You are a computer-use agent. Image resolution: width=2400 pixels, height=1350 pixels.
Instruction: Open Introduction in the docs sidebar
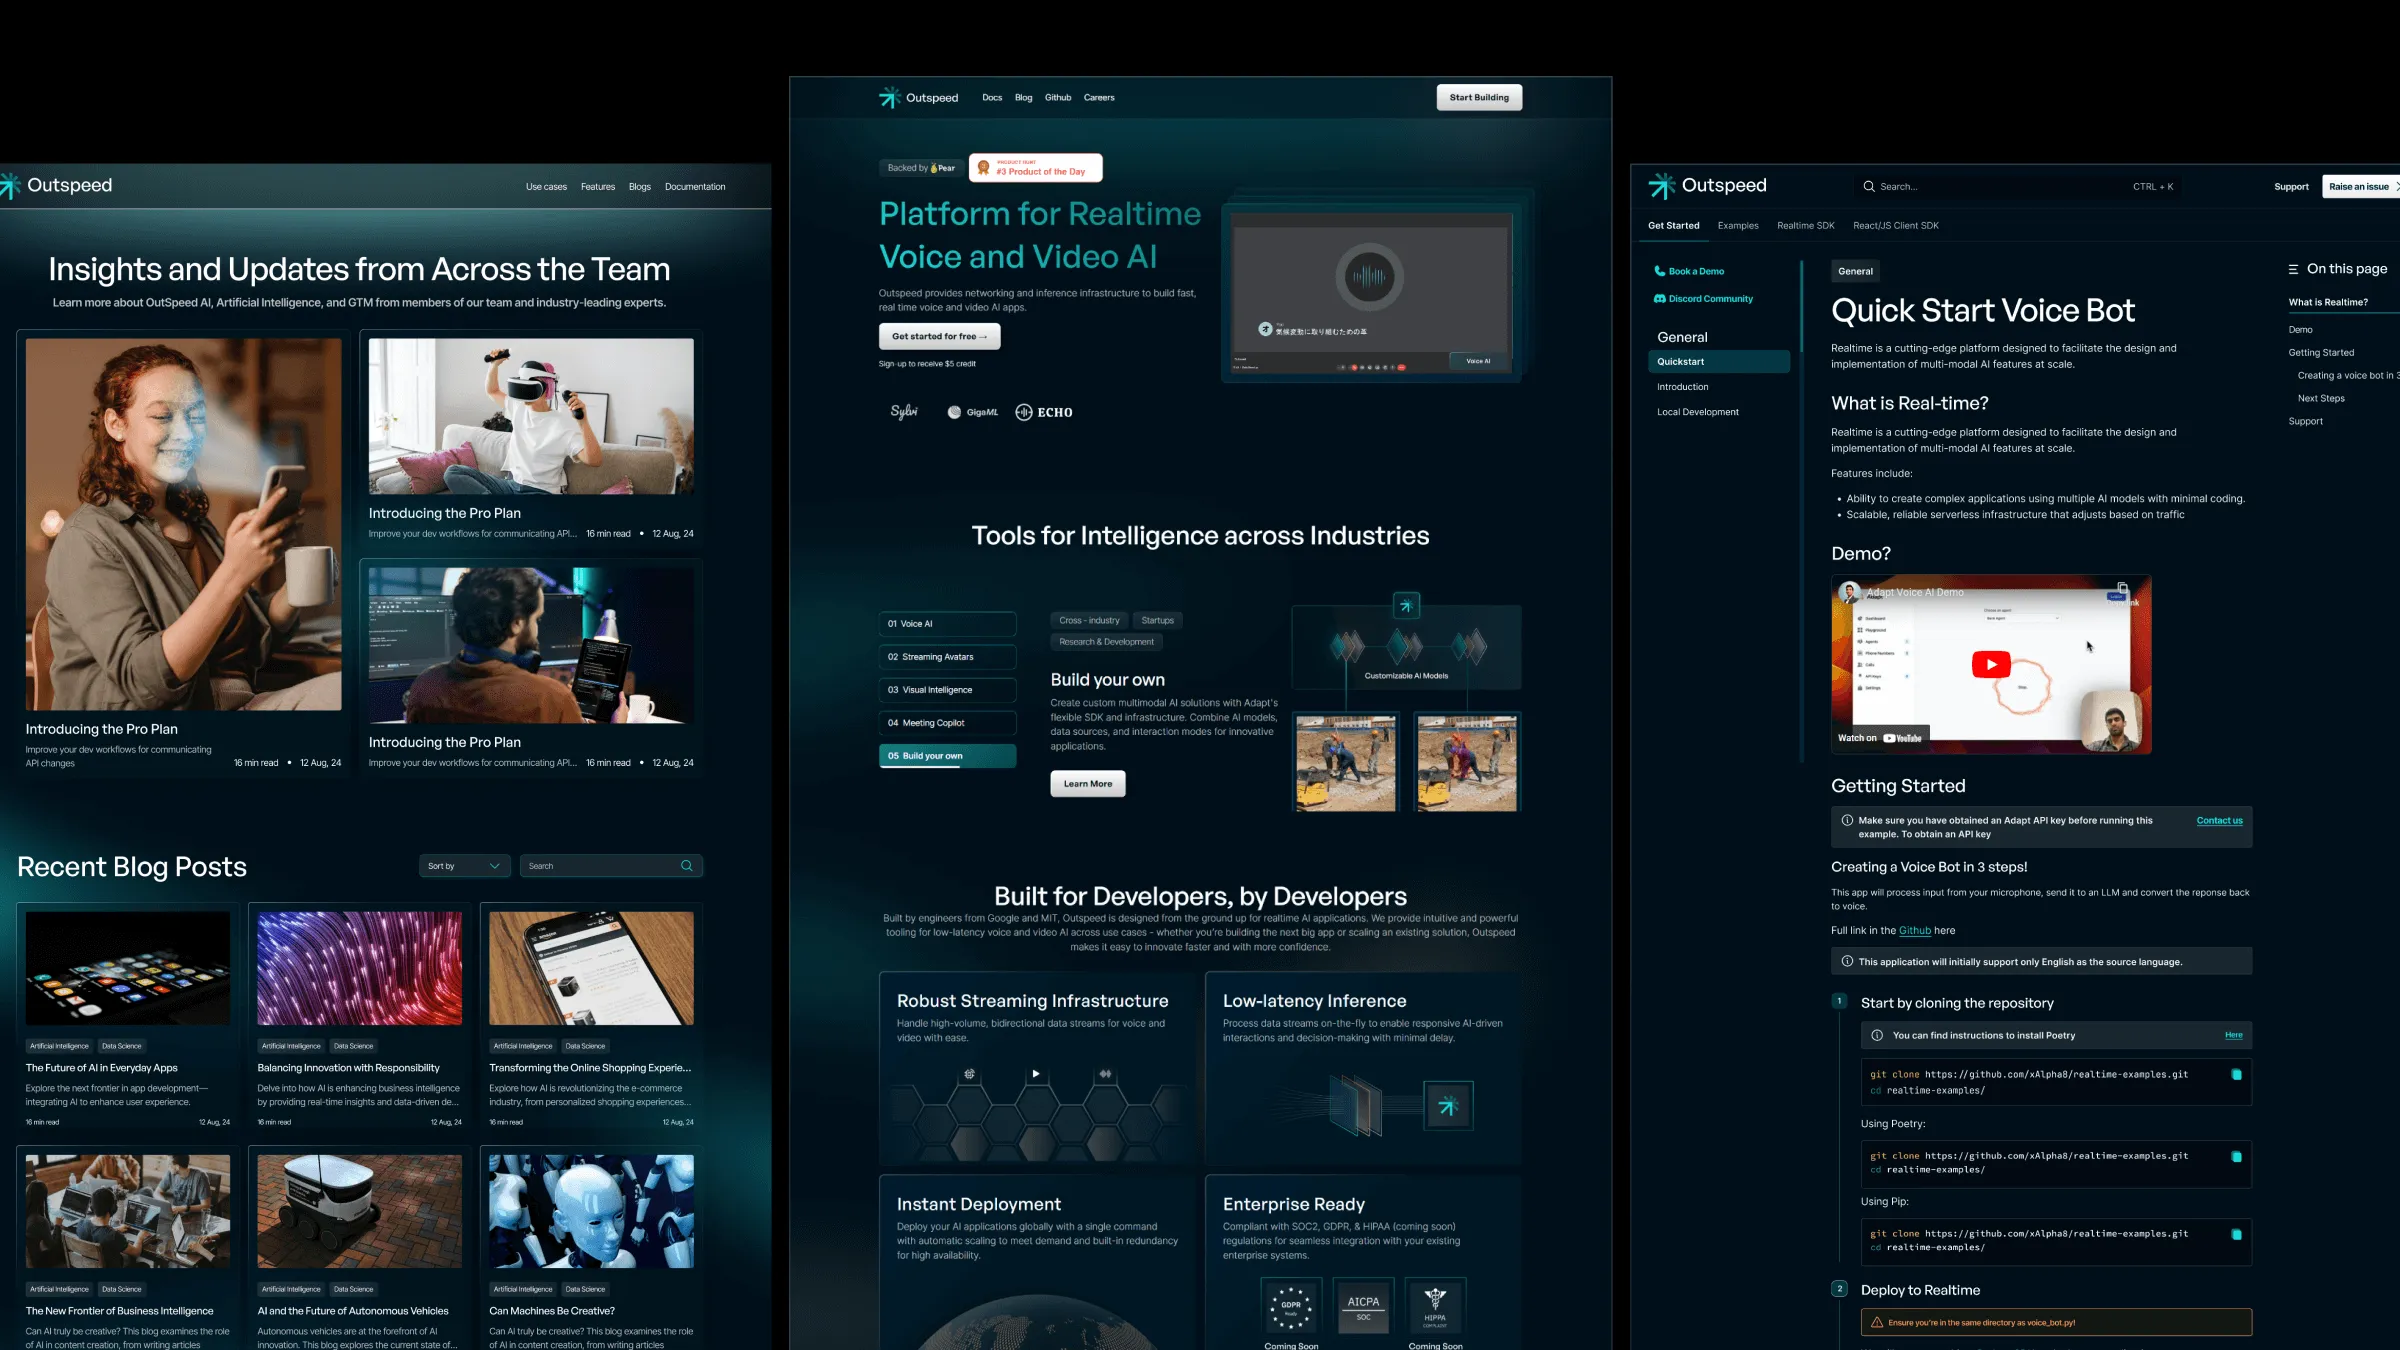1682,387
